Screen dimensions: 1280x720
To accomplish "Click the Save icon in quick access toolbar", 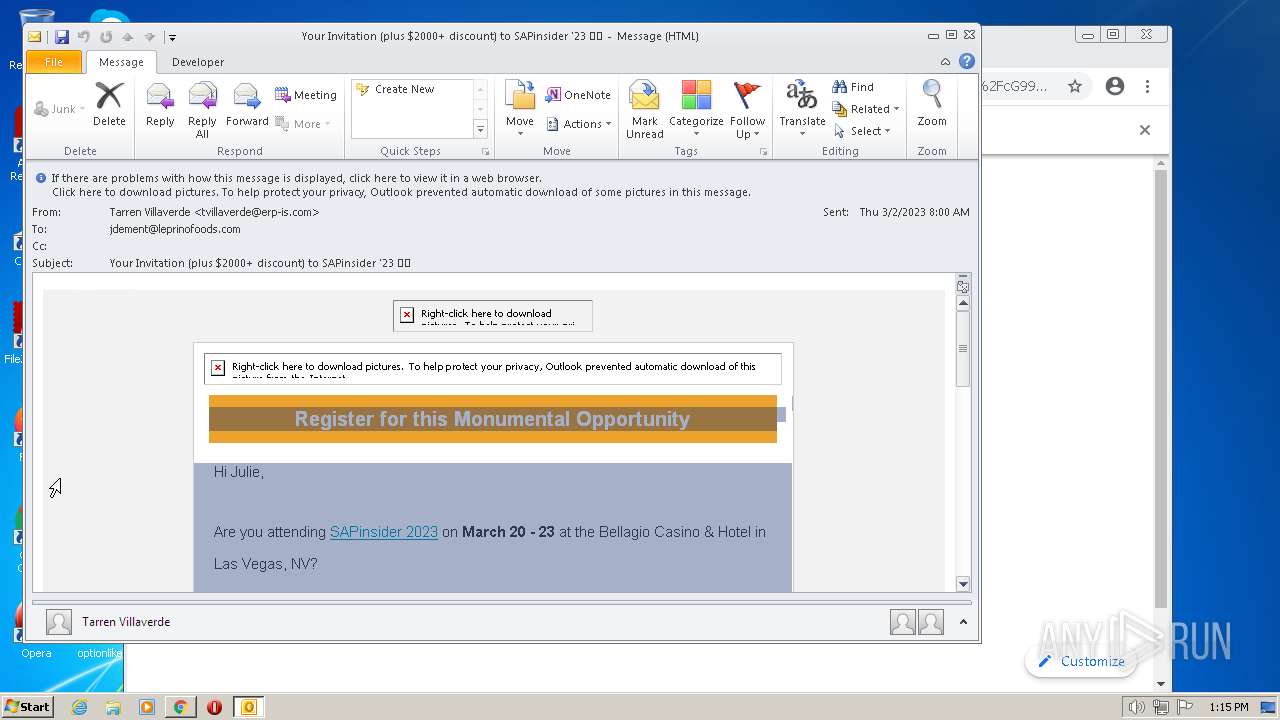I will [x=62, y=37].
